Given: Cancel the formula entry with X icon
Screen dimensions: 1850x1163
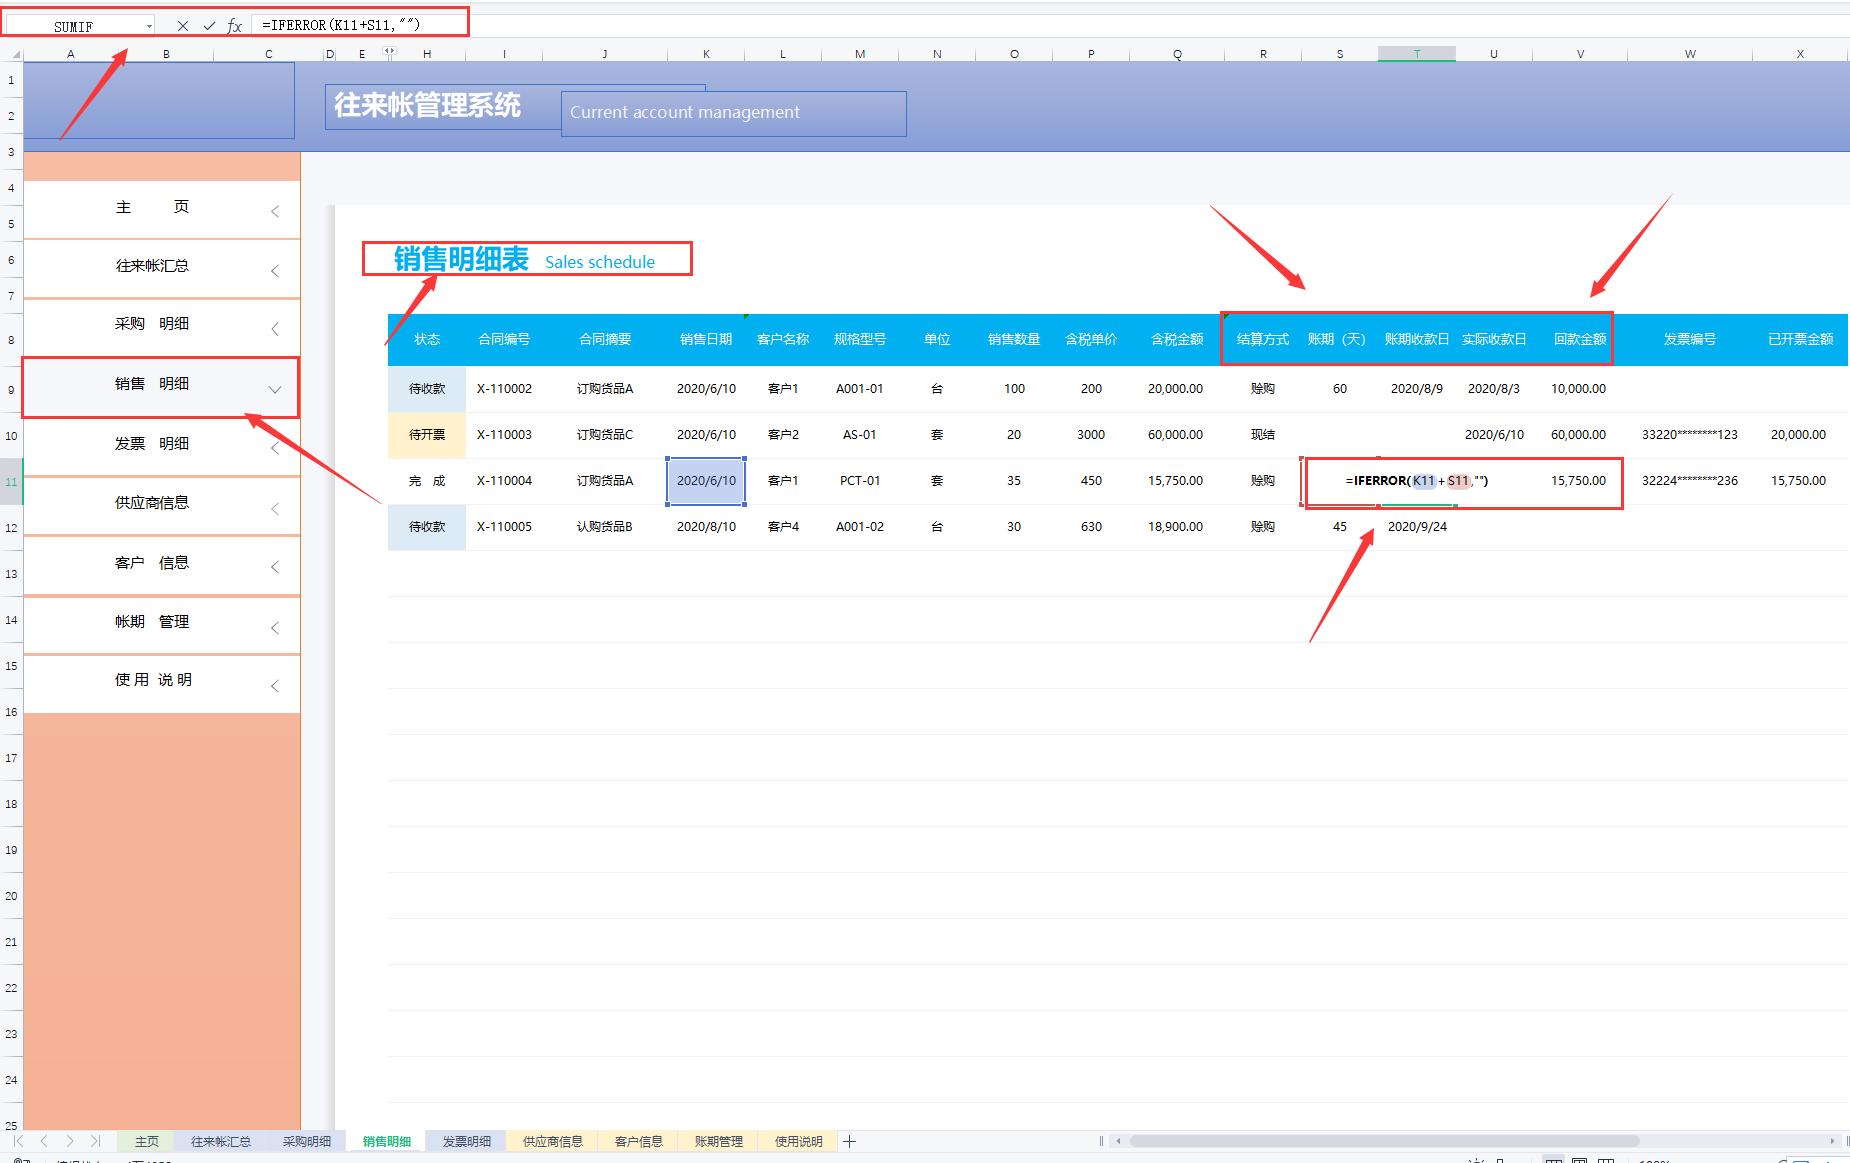Looking at the screenshot, I should [182, 26].
